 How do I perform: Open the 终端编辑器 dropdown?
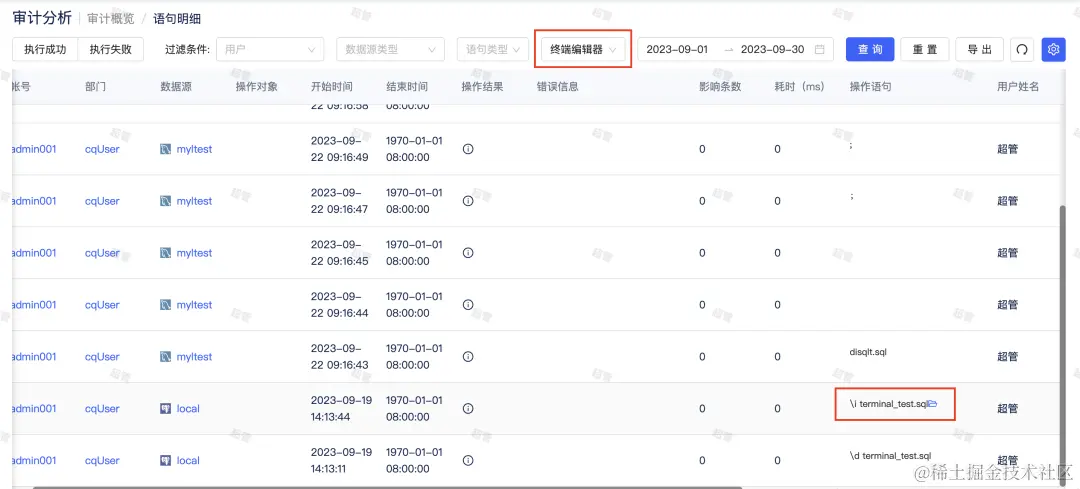pyautogui.click(x=583, y=50)
